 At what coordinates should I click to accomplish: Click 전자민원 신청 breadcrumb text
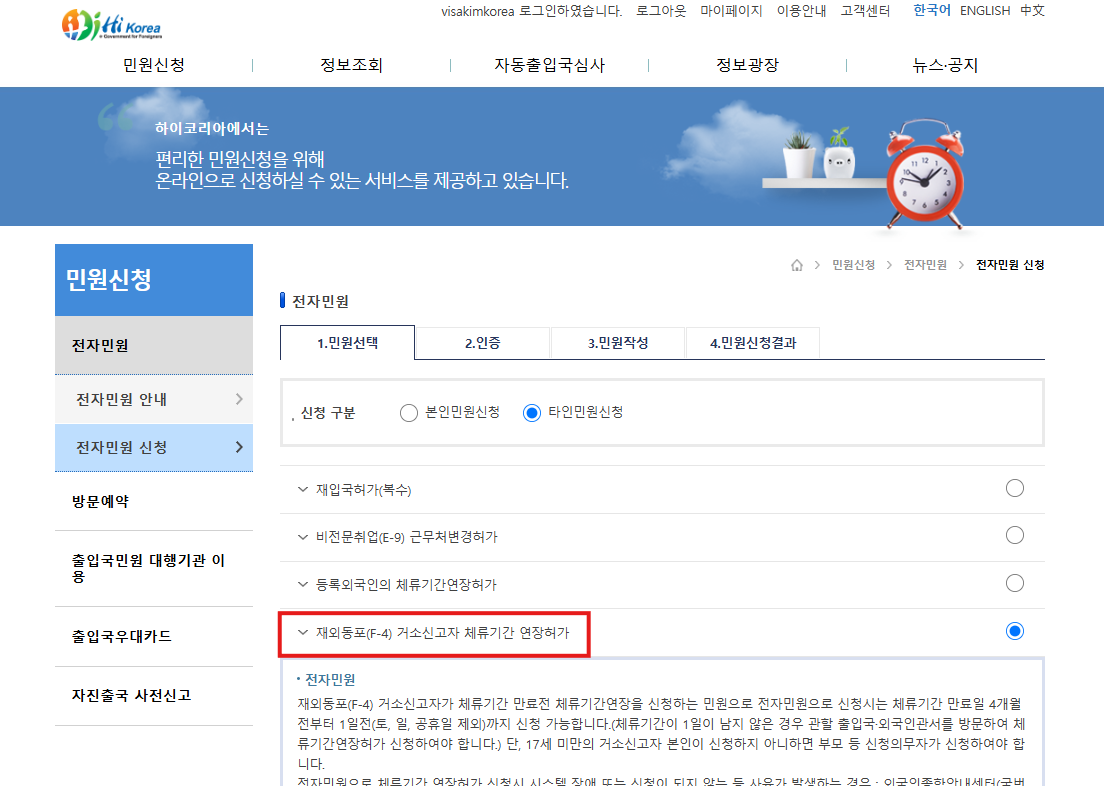tap(1010, 265)
